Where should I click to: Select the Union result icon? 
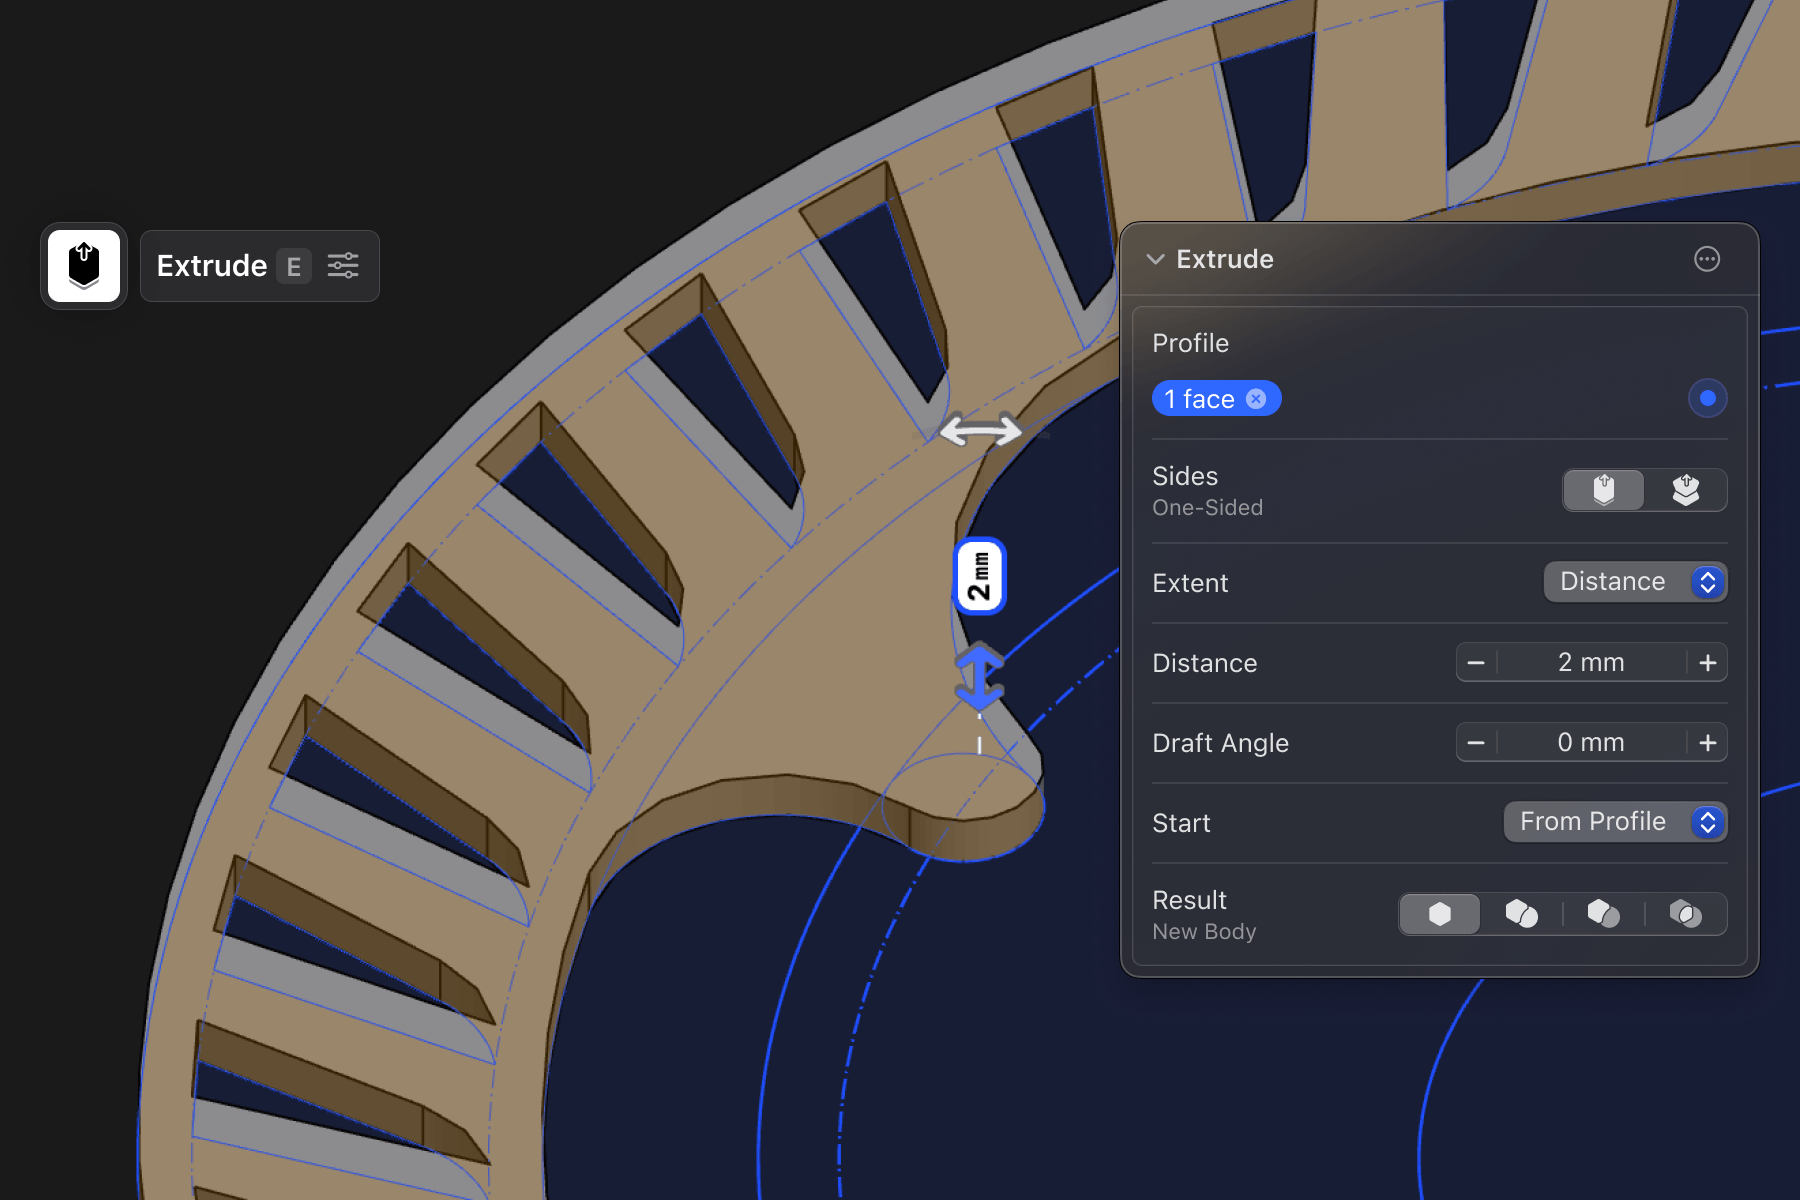[1521, 914]
